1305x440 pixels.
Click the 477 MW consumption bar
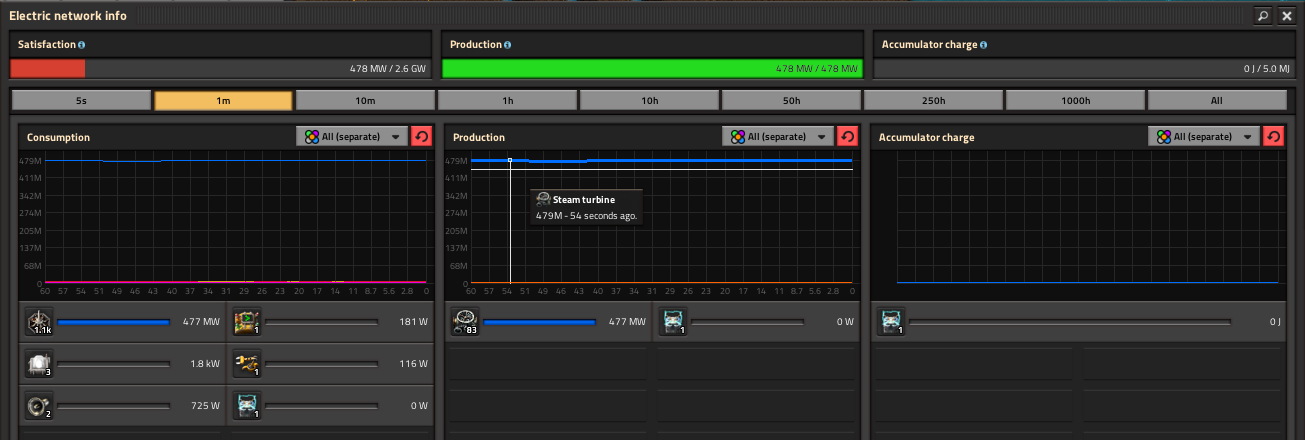pos(114,322)
